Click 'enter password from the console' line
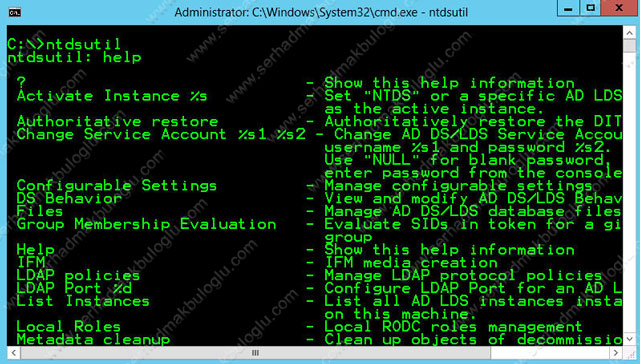Screen dimensions: 640x364 [x=473, y=173]
